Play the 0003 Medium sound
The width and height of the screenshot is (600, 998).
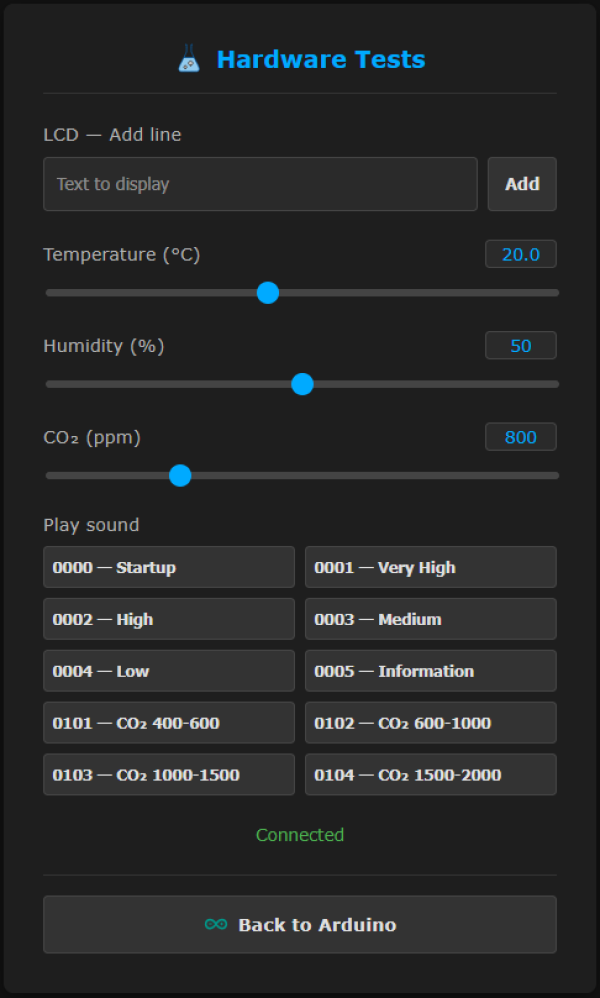click(430, 619)
